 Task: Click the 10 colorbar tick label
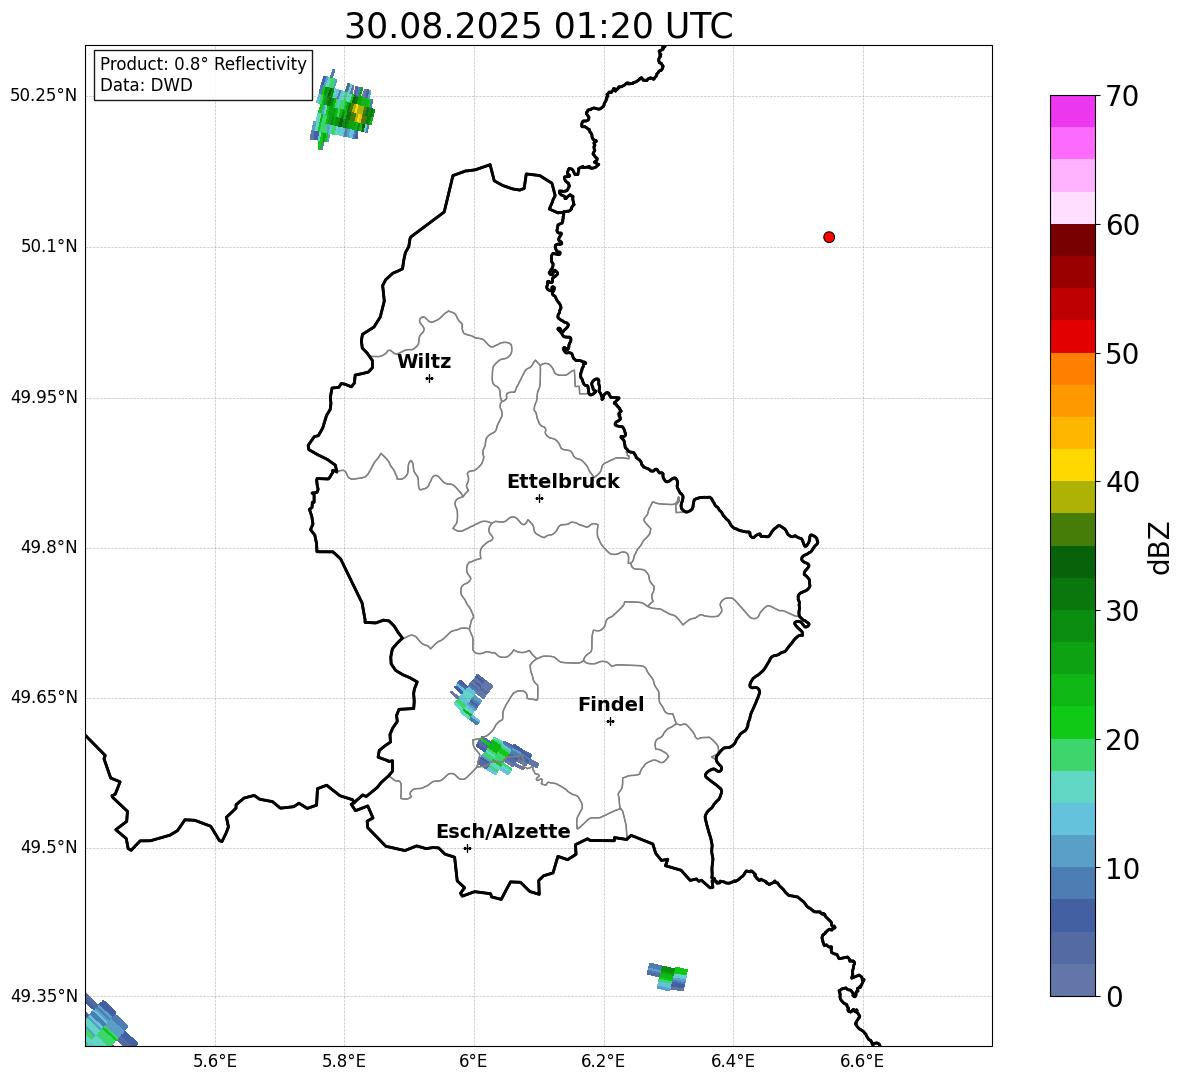pos(1122,868)
